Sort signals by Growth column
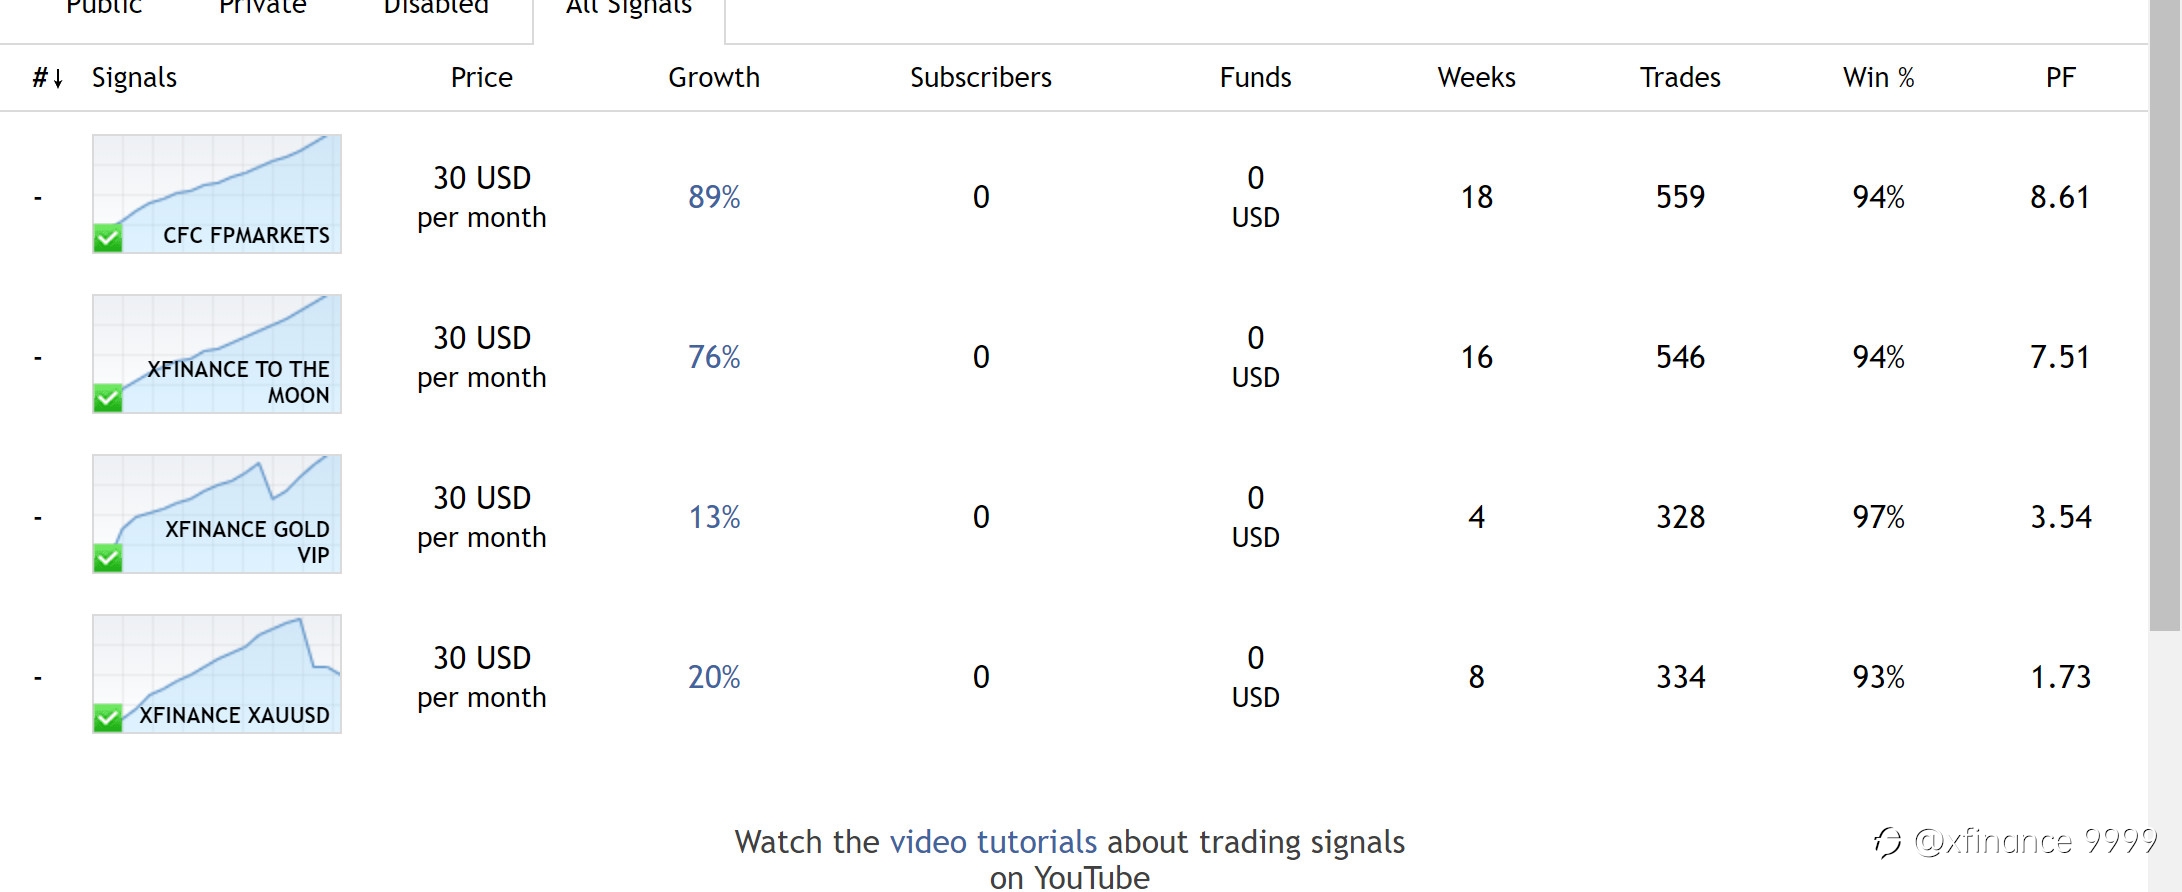Viewport: 2182px width, 892px height. (714, 78)
